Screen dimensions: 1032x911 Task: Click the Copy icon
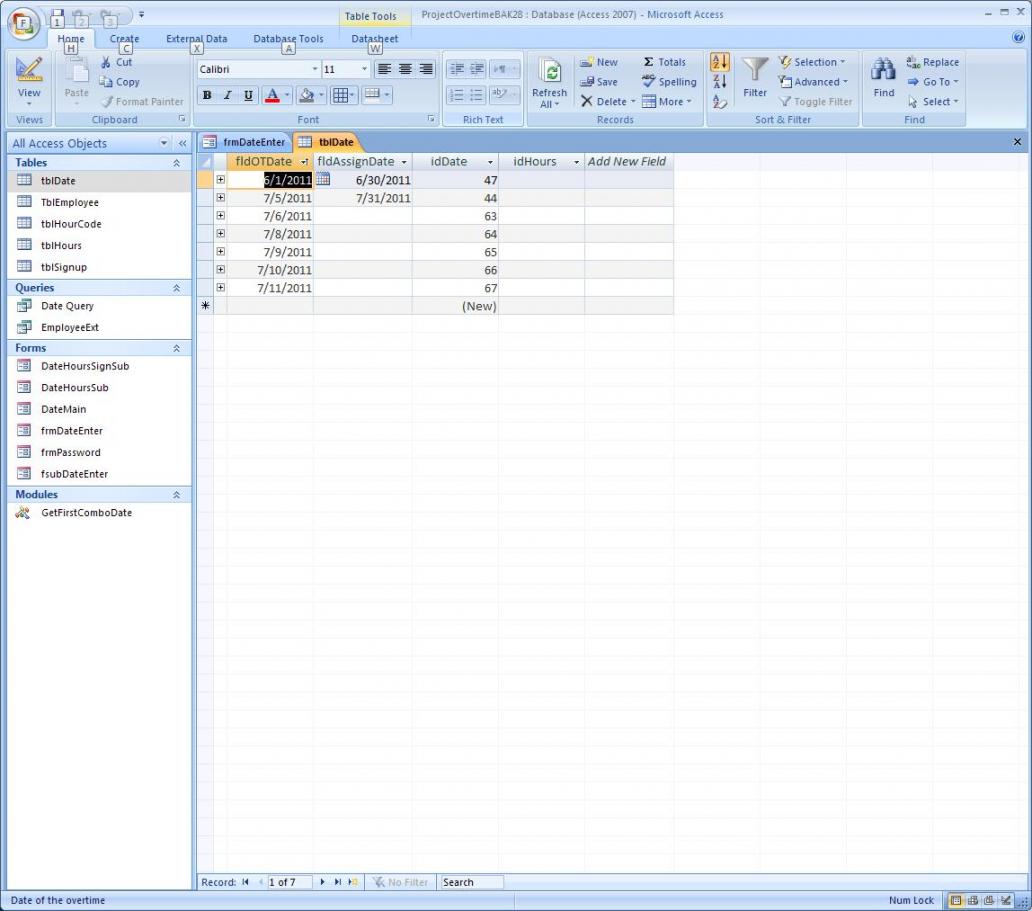pos(105,82)
